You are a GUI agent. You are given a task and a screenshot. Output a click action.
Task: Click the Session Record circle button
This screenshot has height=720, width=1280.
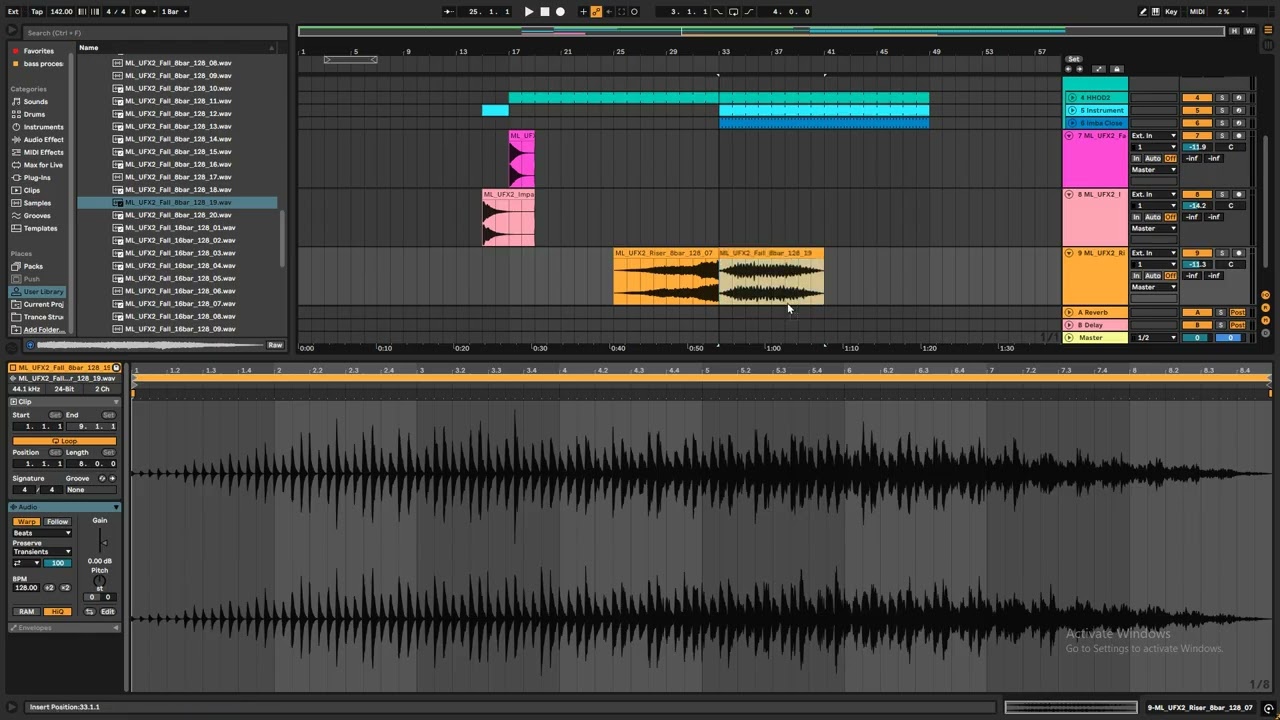coord(634,12)
